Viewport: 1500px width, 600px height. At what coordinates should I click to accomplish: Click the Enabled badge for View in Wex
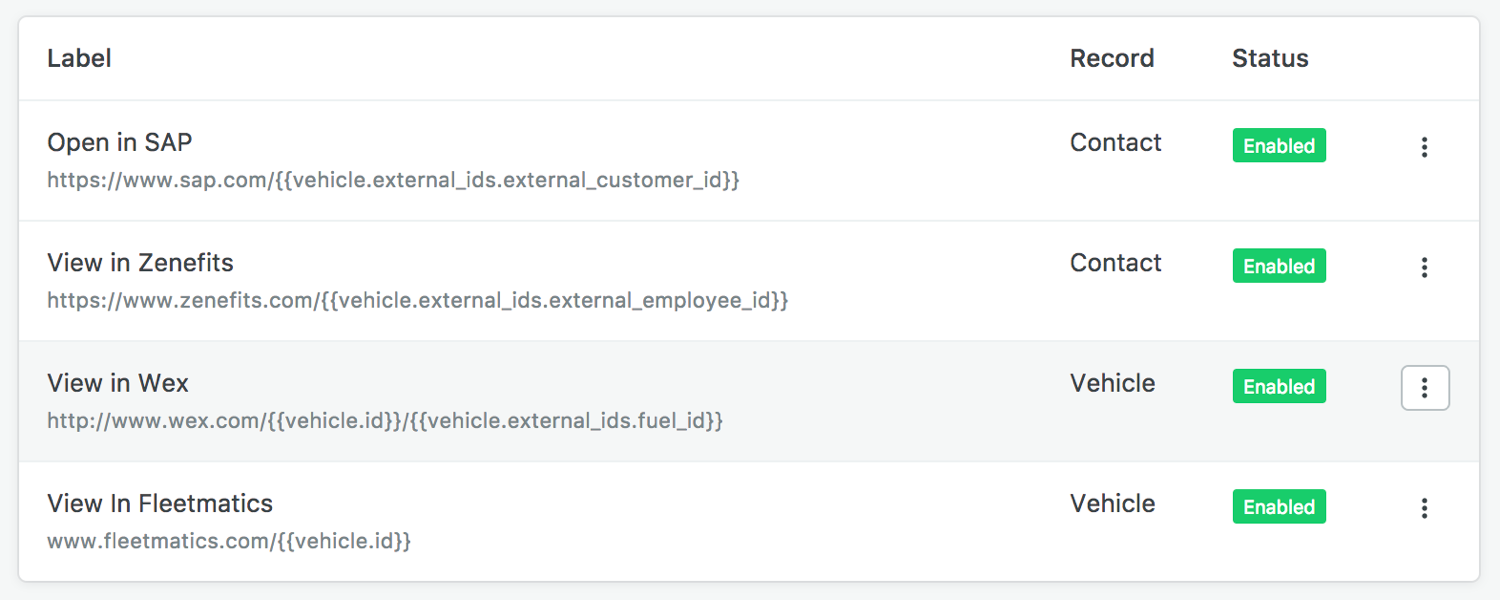point(1278,387)
